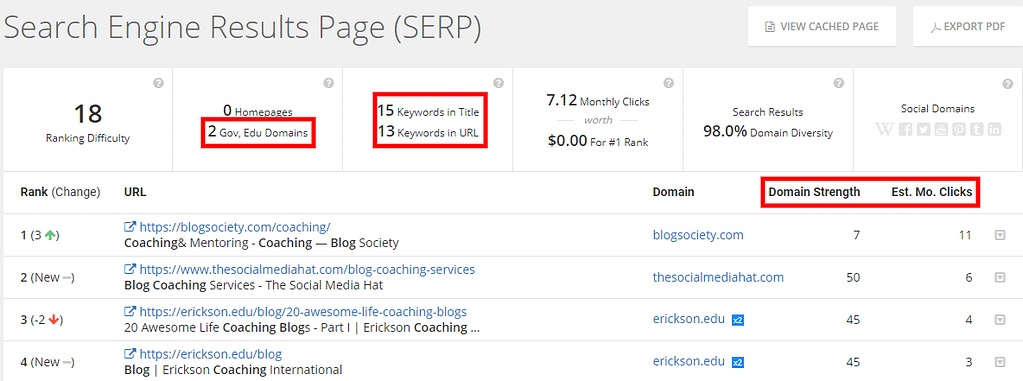Expand row details for rank 4 erickson.edu
The height and width of the screenshot is (381, 1023).
[x=1000, y=362]
